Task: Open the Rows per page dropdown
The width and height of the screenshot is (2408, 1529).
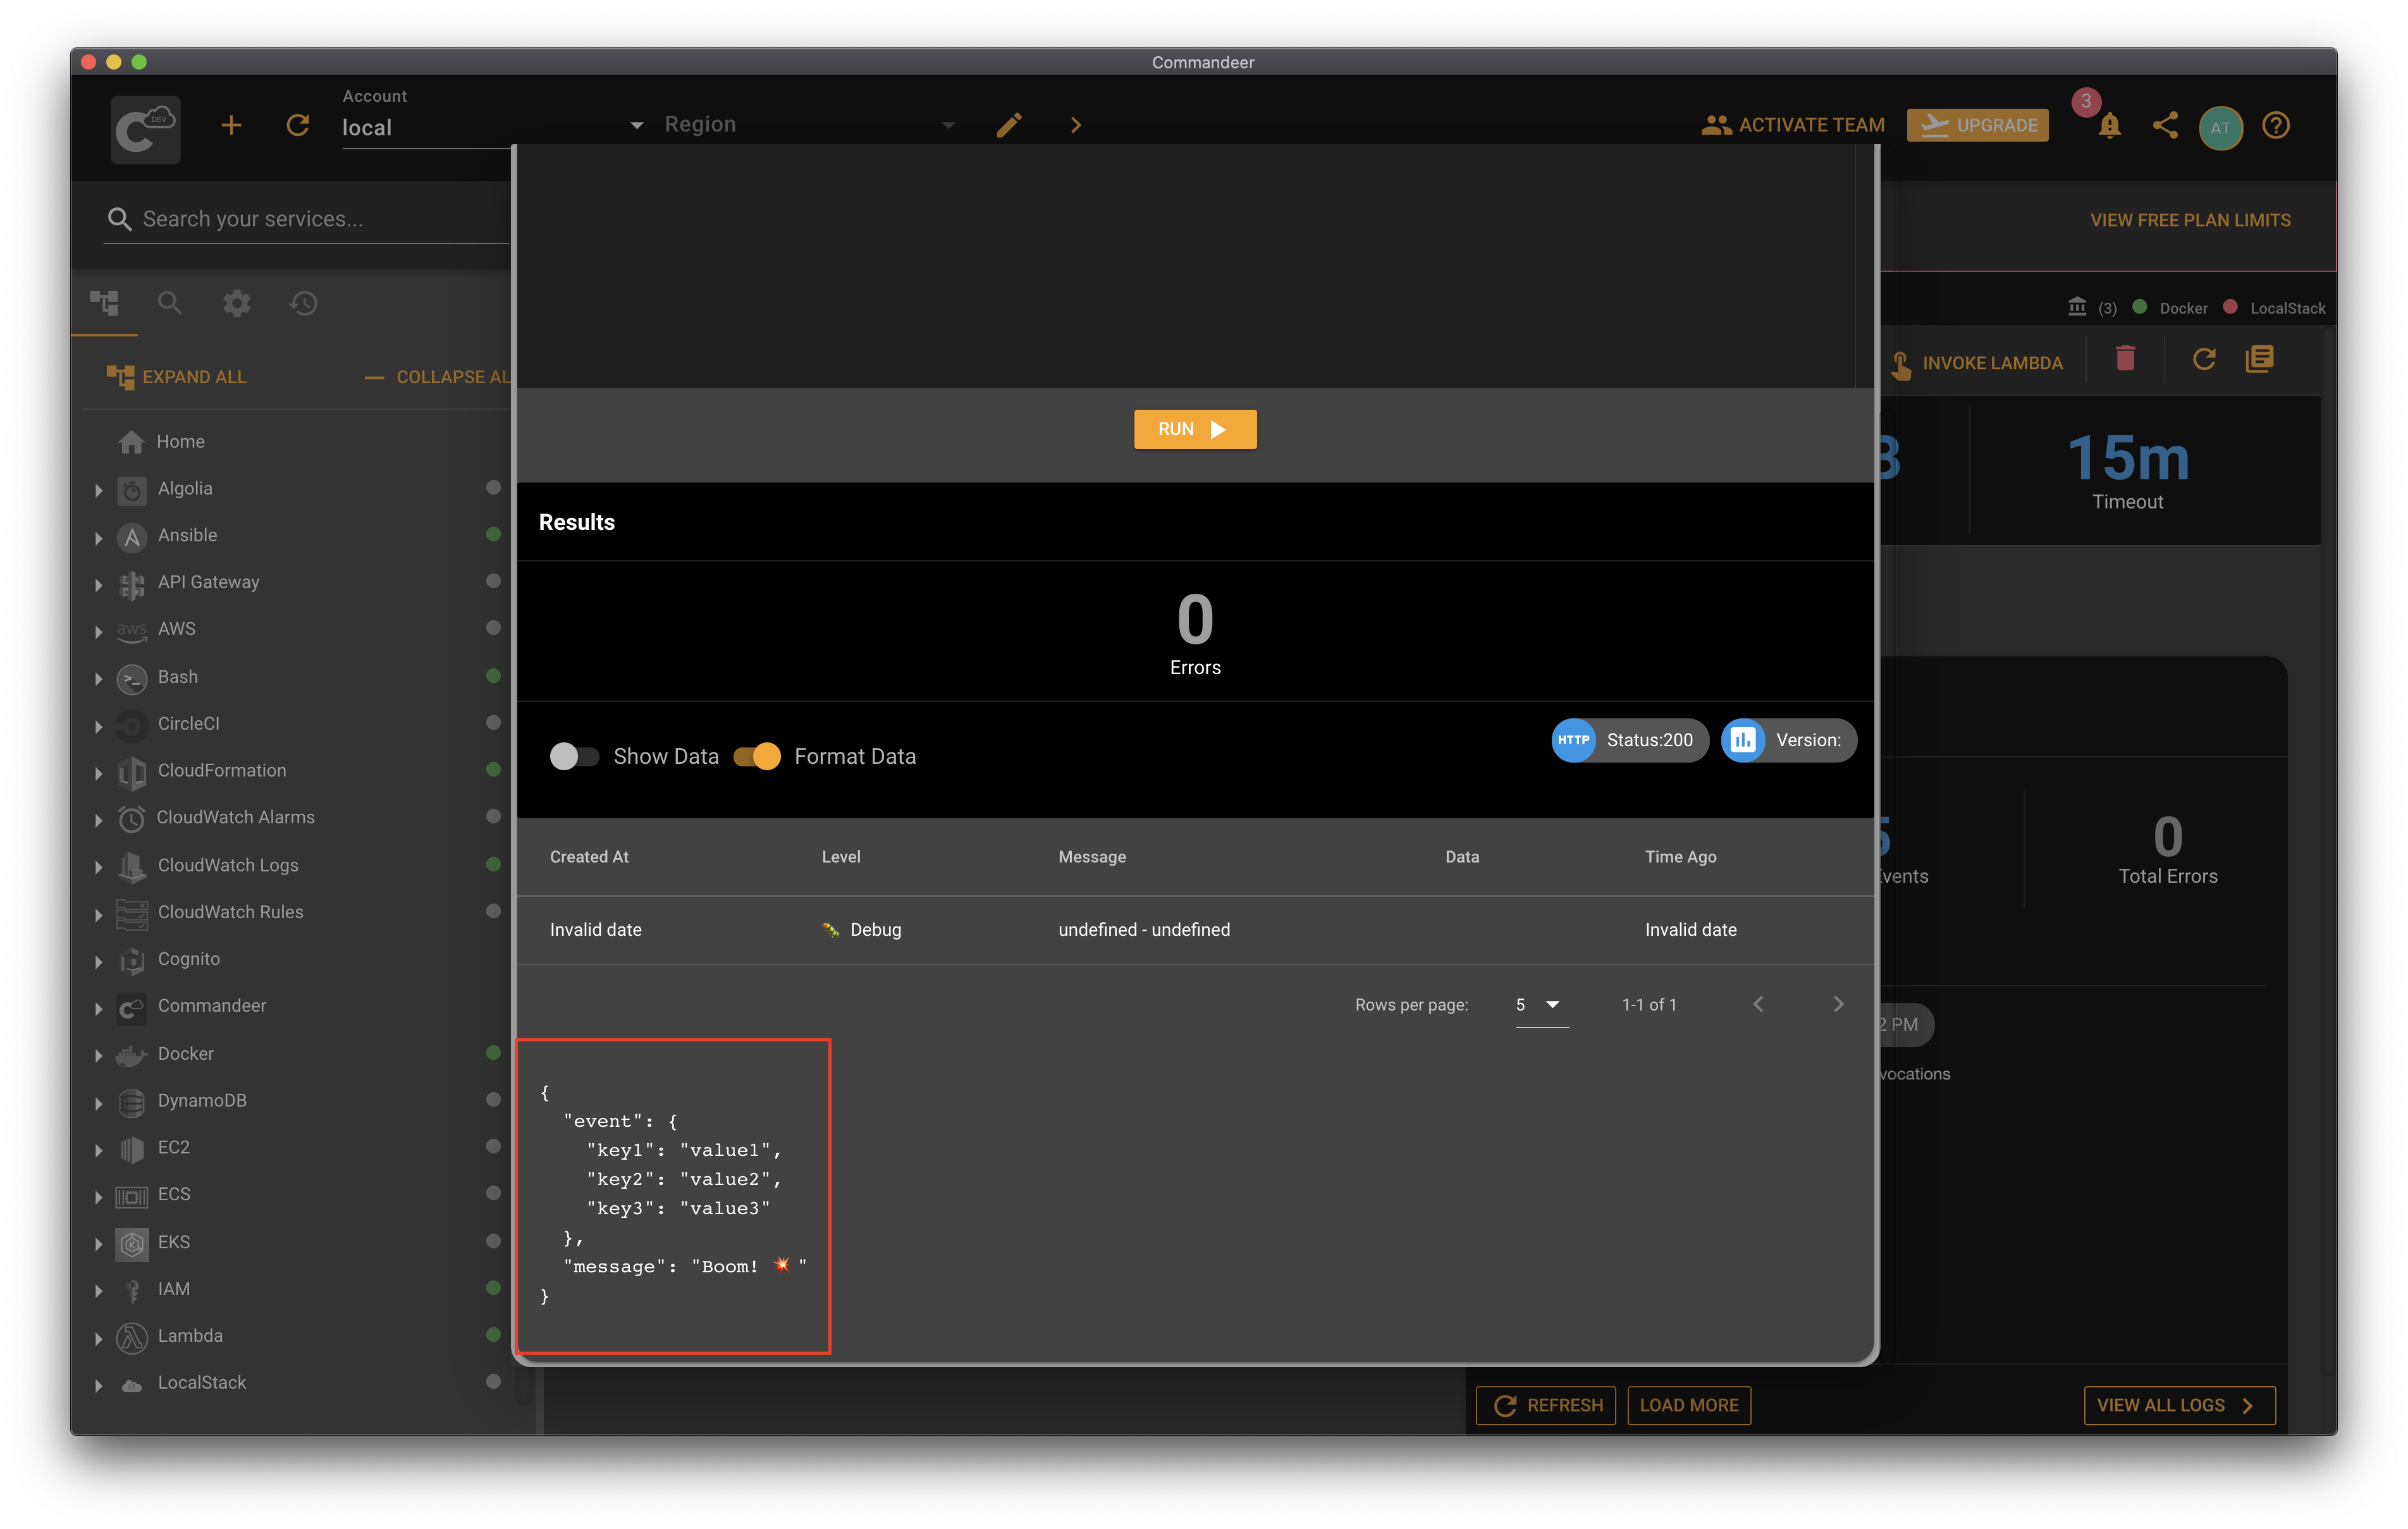Action: [1541, 1004]
